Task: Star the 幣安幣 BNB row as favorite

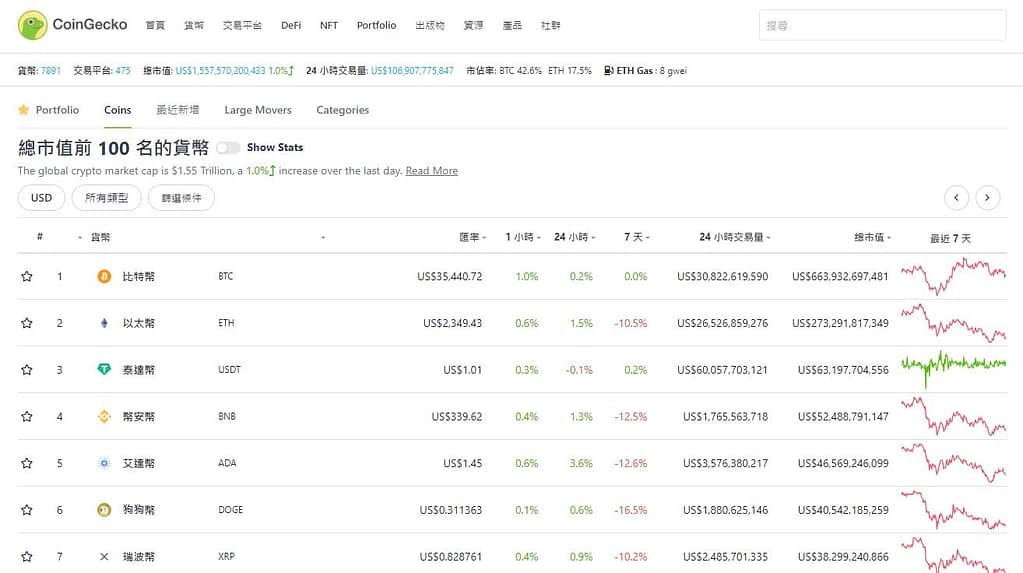Action: pos(27,416)
